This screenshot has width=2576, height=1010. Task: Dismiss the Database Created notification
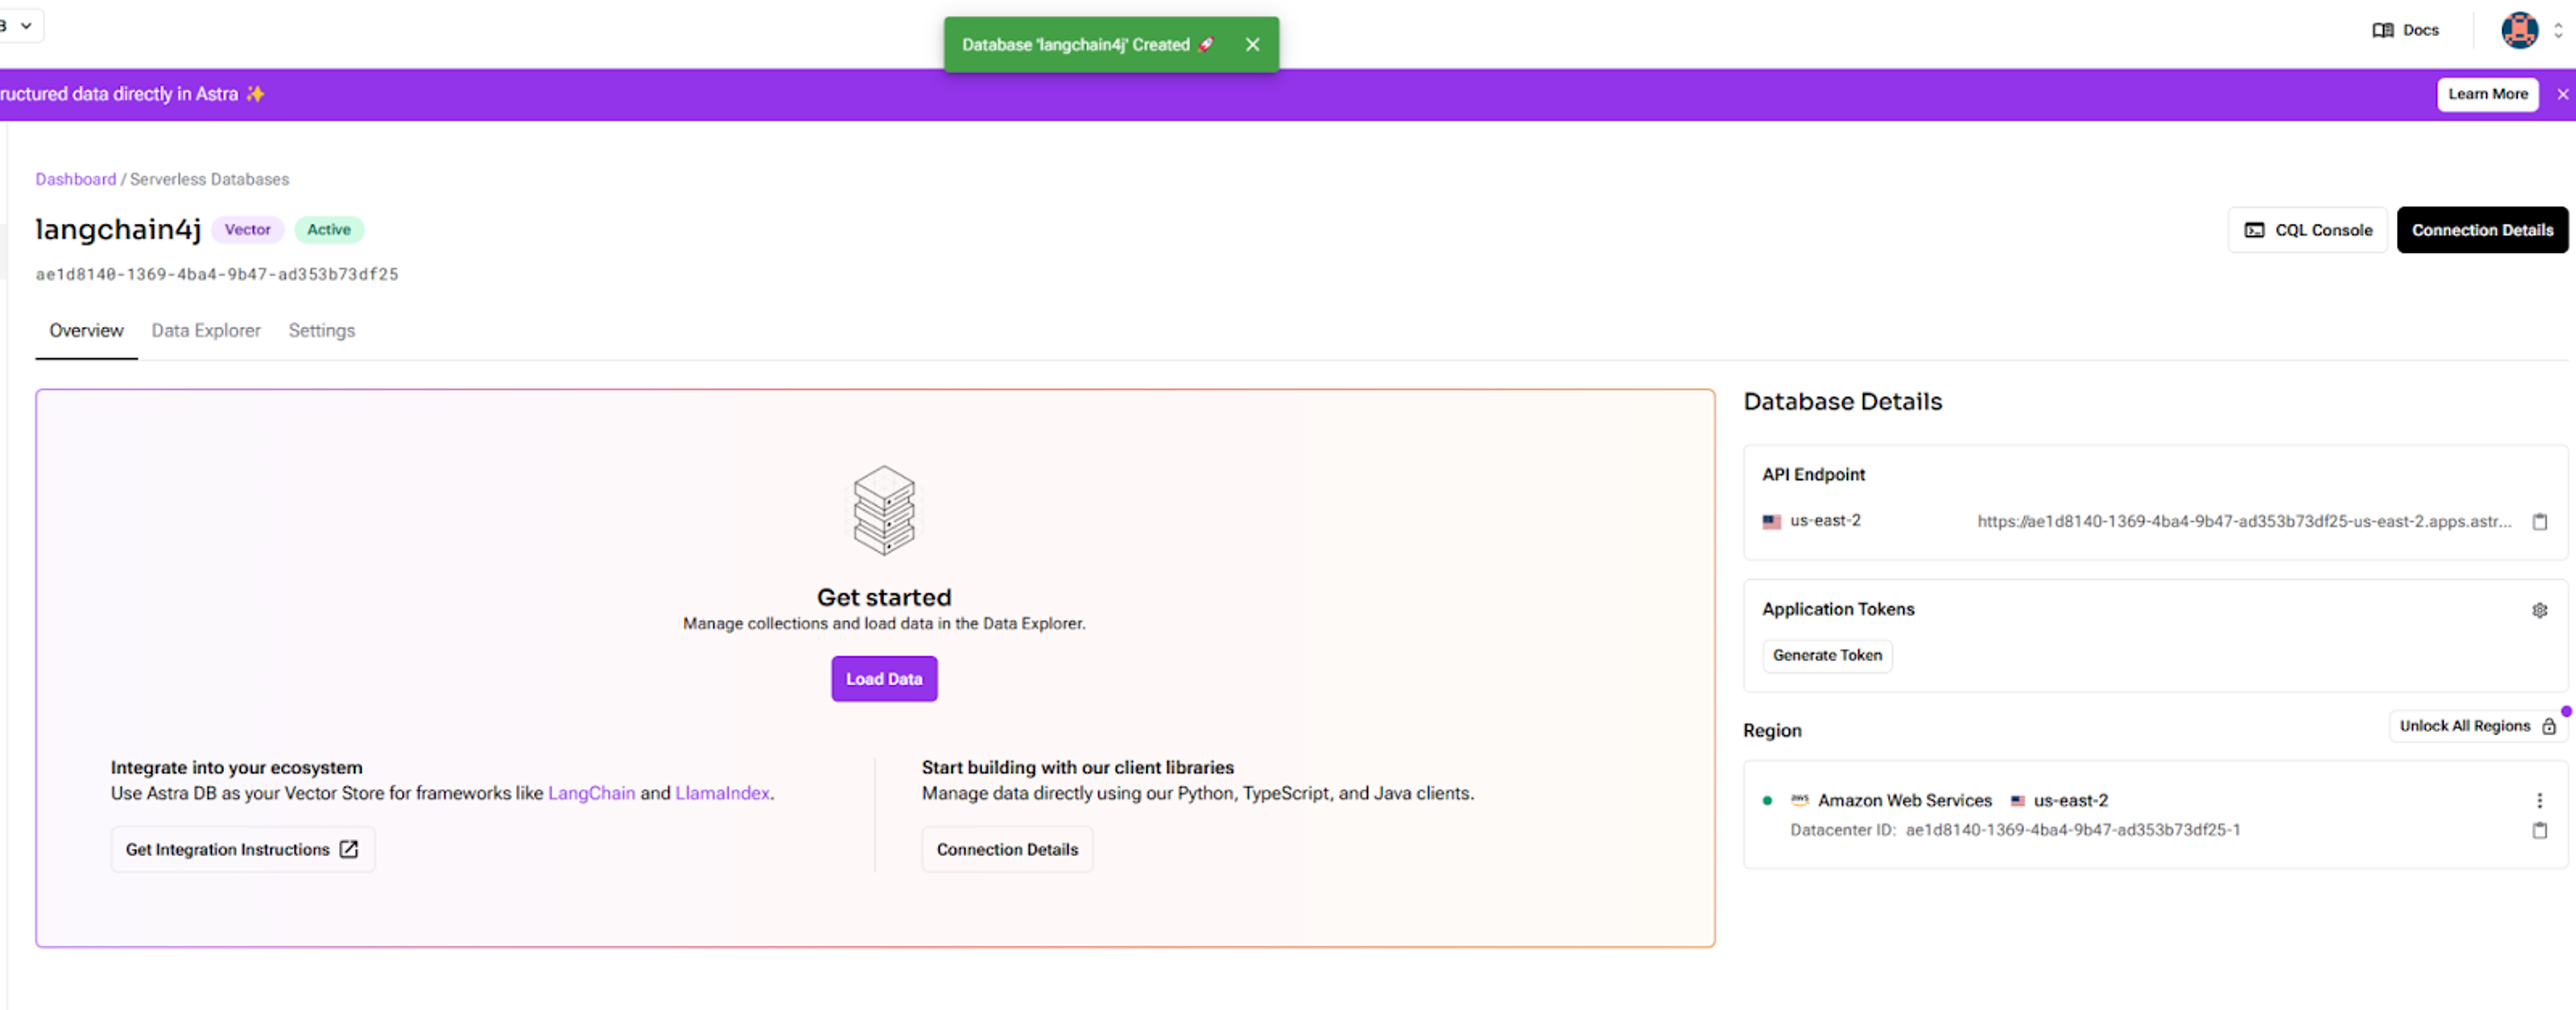click(1252, 44)
